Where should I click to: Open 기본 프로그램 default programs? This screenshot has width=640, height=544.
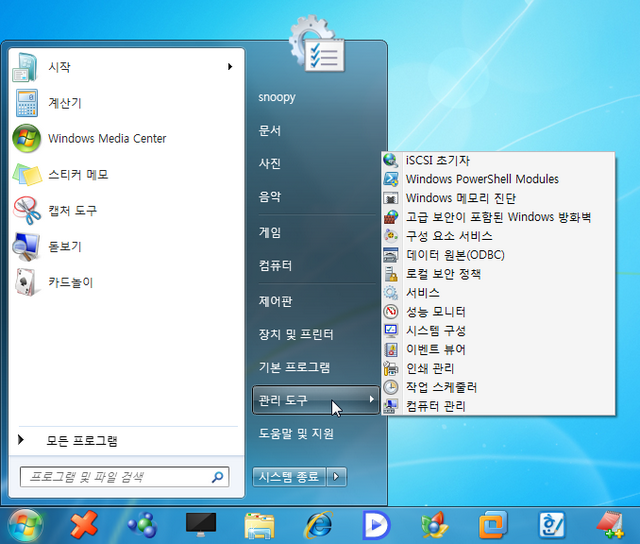click(294, 367)
